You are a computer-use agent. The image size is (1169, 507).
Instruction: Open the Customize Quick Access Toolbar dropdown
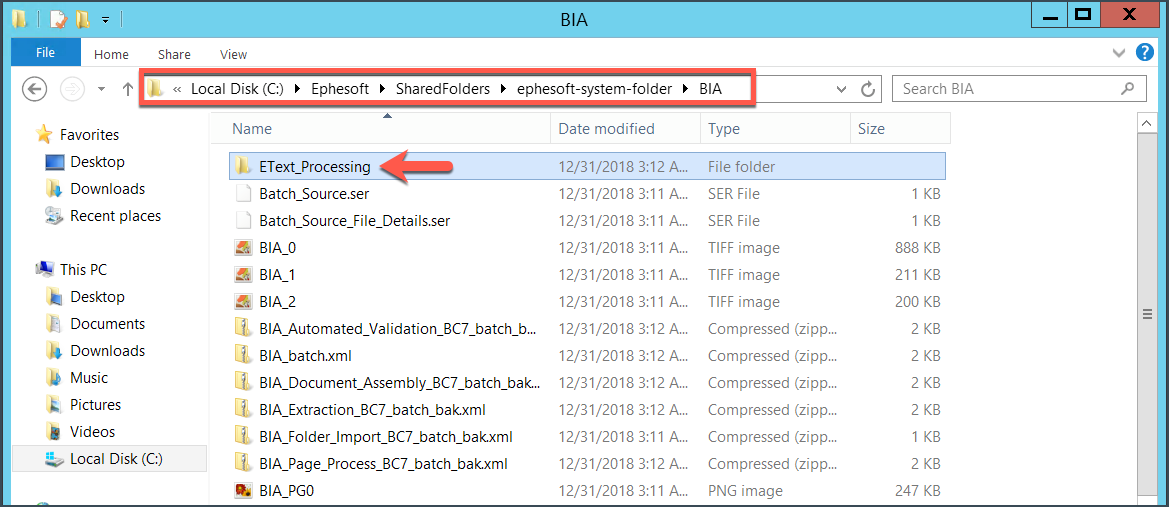click(x=105, y=20)
